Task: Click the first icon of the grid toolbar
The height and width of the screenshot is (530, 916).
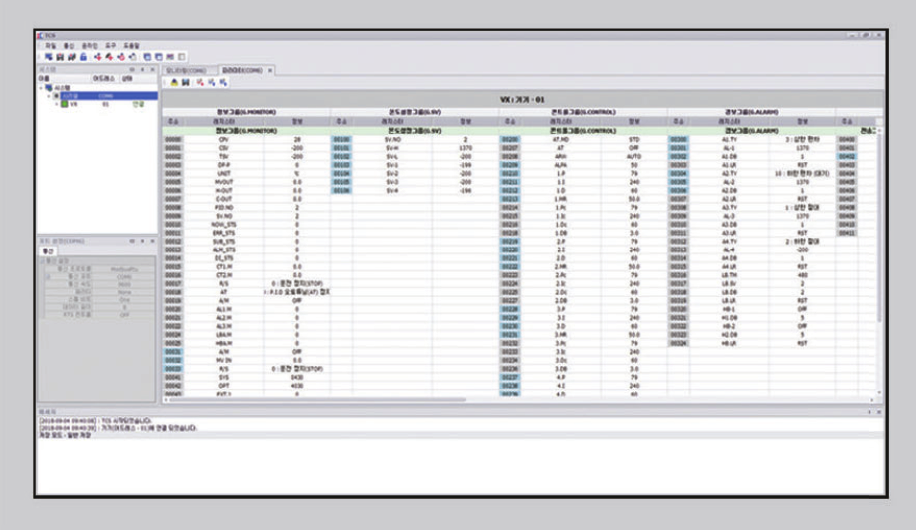Action: click(174, 83)
